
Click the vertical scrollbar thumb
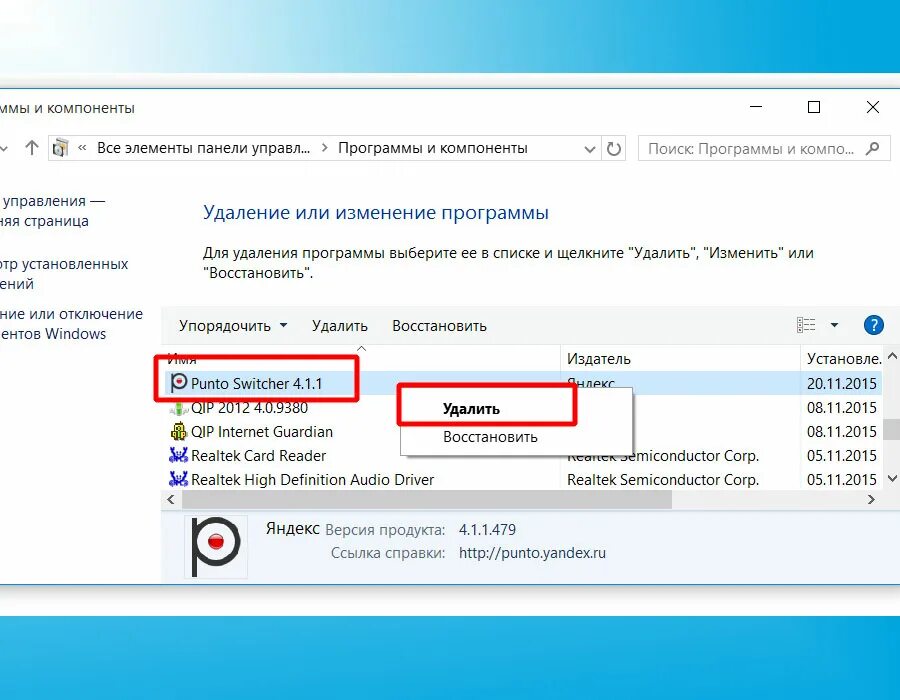[x=891, y=429]
